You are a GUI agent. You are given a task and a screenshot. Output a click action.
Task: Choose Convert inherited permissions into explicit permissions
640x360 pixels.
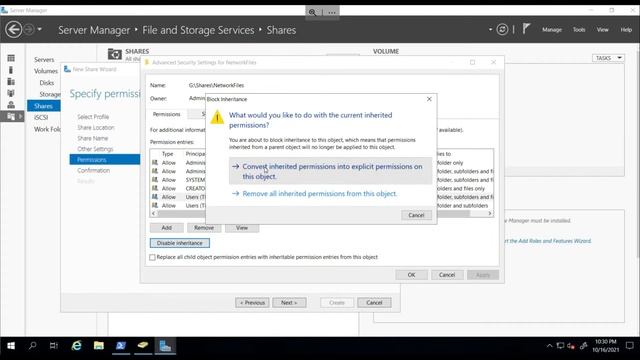[x=330, y=171]
